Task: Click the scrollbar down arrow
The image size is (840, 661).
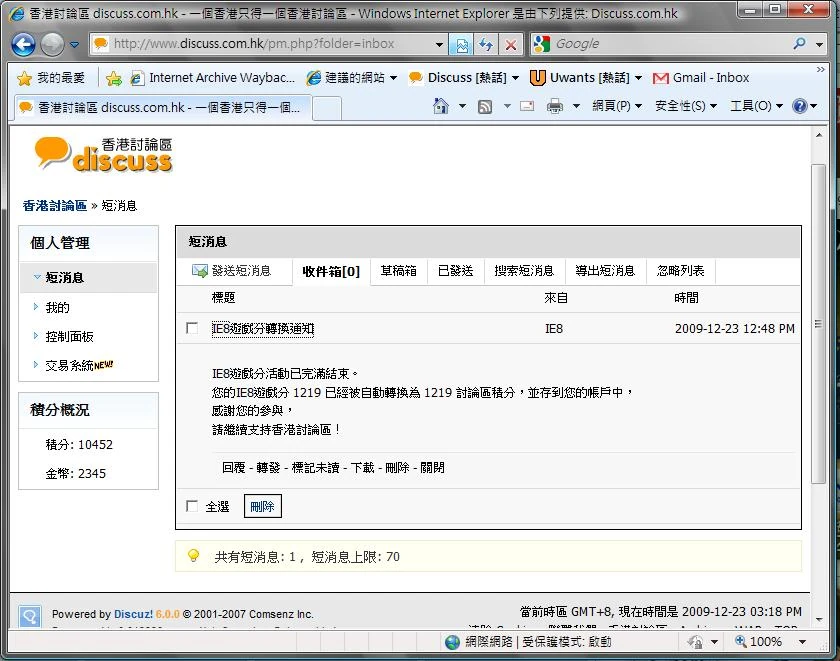Action: tap(819, 620)
